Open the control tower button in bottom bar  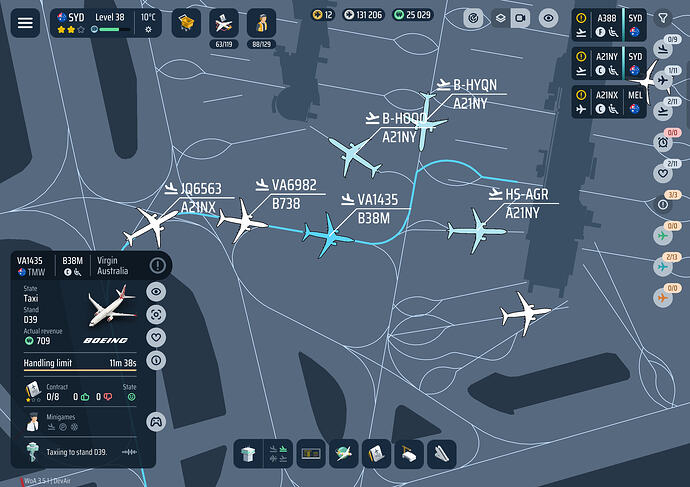tap(249, 454)
